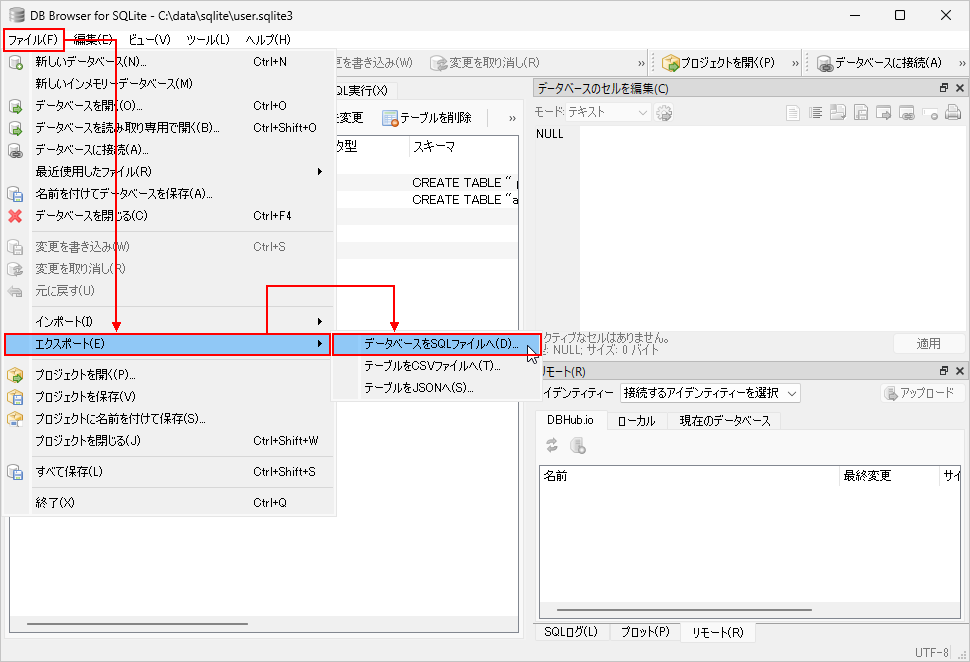Screen dimensions: 970x662
Task: Open the cell edit mode dropdown
Action: 593,113
